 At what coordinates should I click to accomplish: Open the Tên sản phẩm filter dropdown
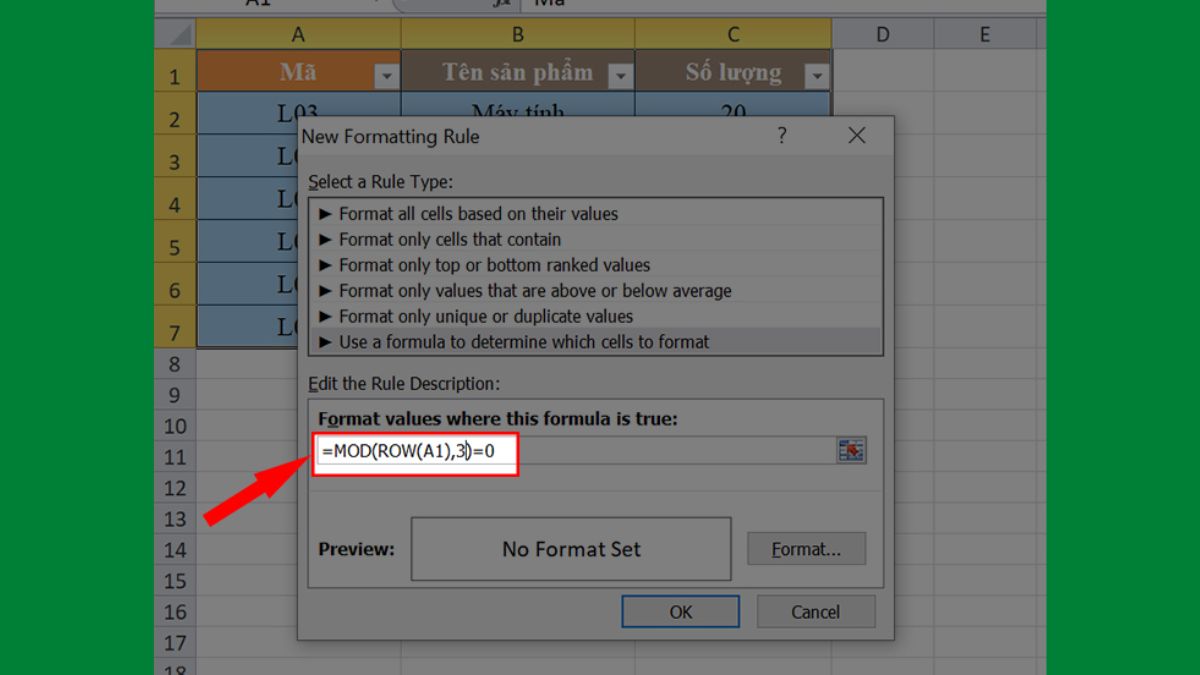[620, 76]
